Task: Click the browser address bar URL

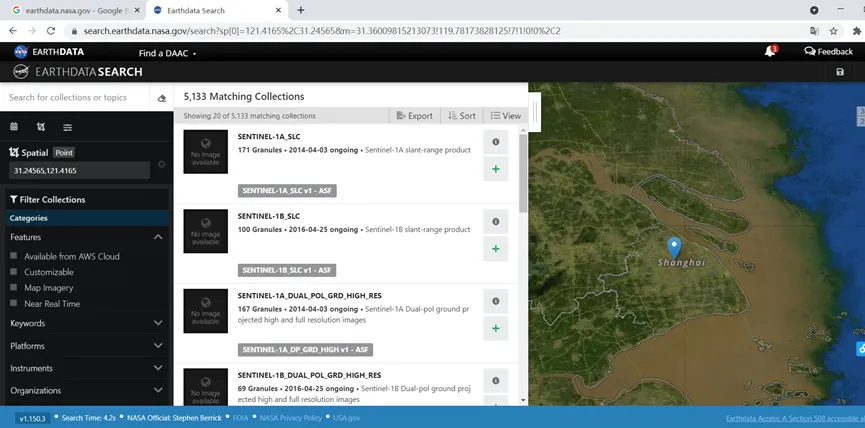Action: 322,31
